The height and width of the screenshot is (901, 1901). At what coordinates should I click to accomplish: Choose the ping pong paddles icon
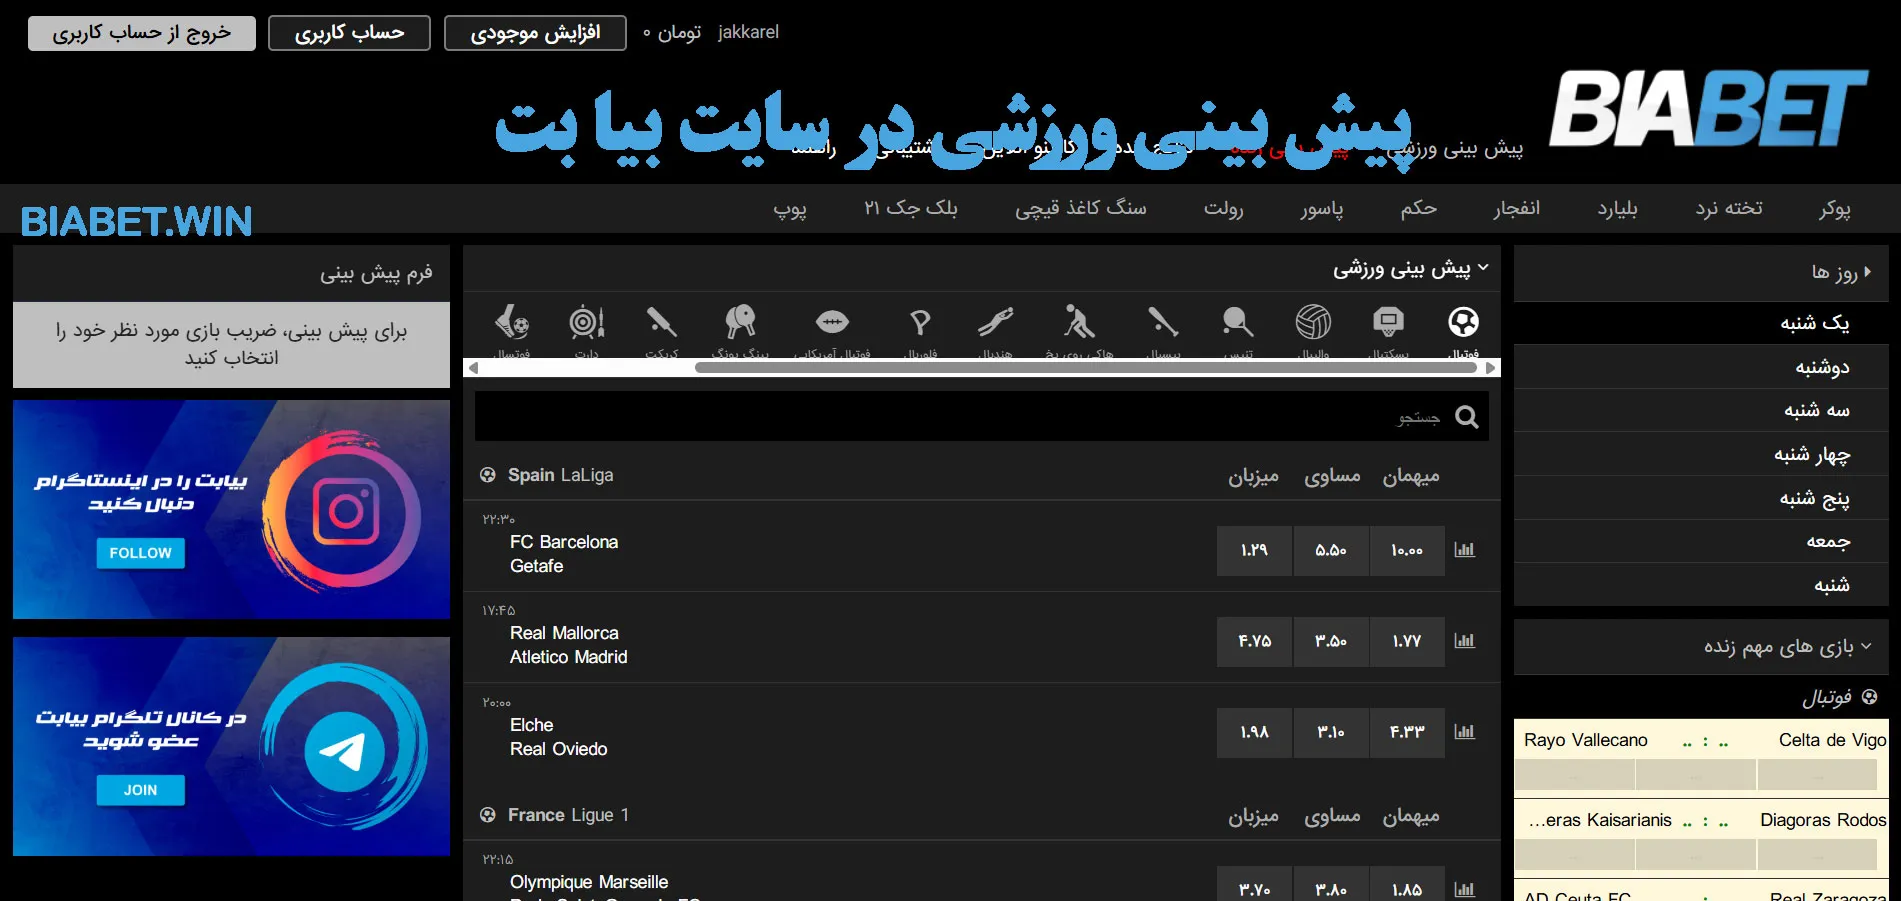pyautogui.click(x=740, y=323)
